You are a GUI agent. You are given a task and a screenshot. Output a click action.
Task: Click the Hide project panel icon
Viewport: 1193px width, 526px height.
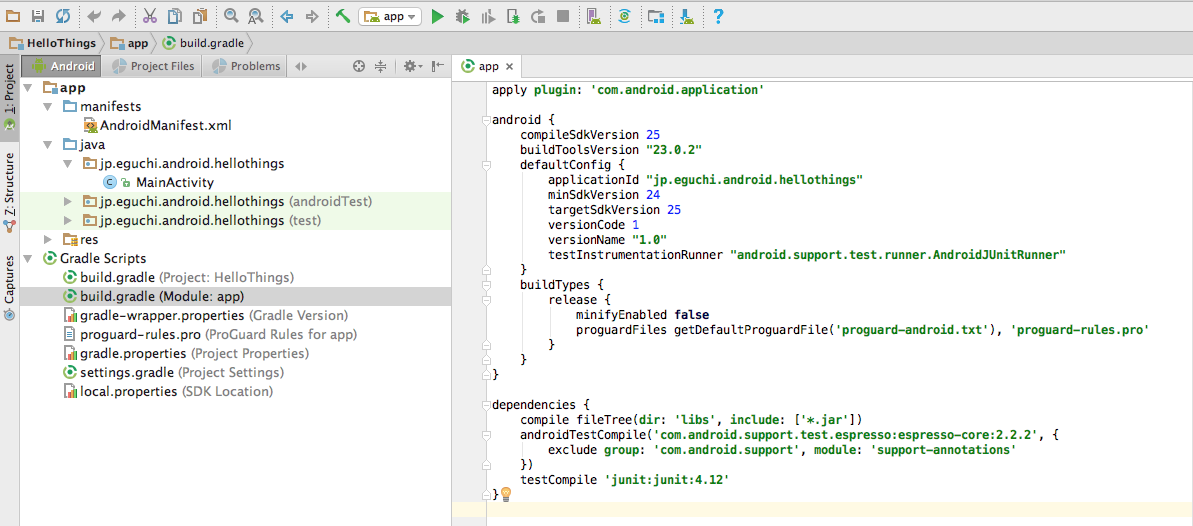coord(437,66)
